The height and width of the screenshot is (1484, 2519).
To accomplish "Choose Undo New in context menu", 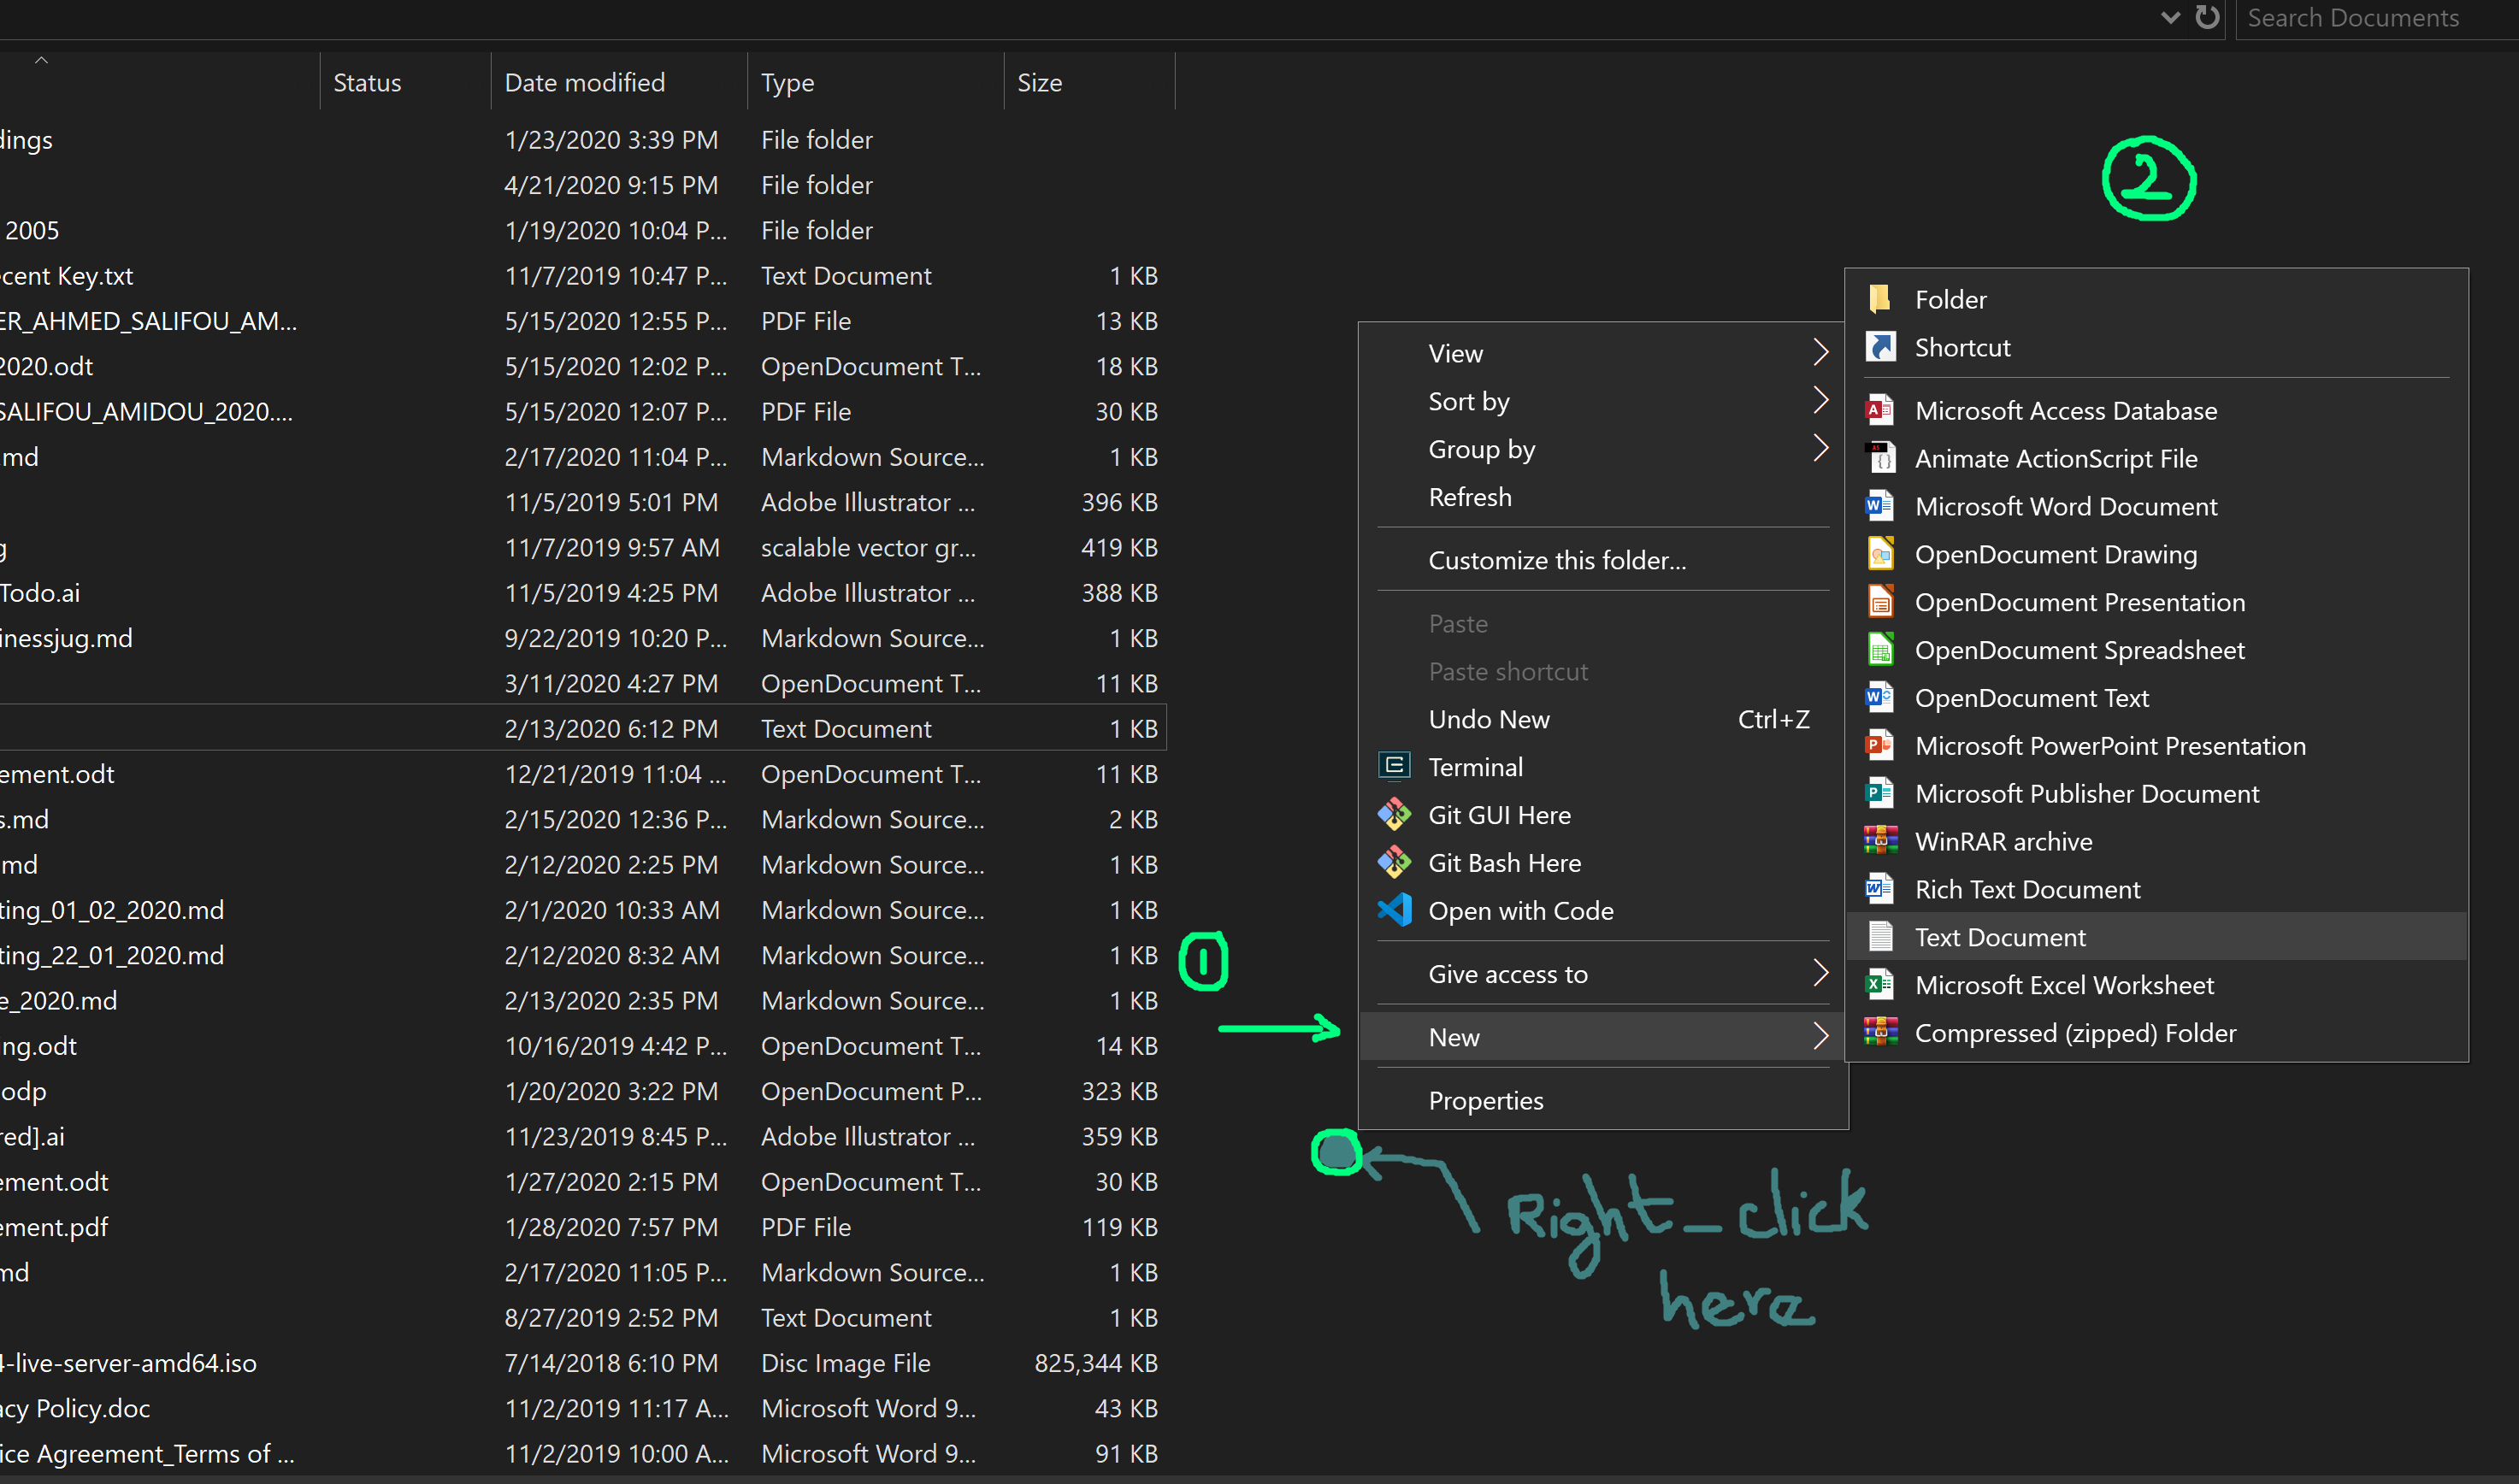I will 1603,720.
